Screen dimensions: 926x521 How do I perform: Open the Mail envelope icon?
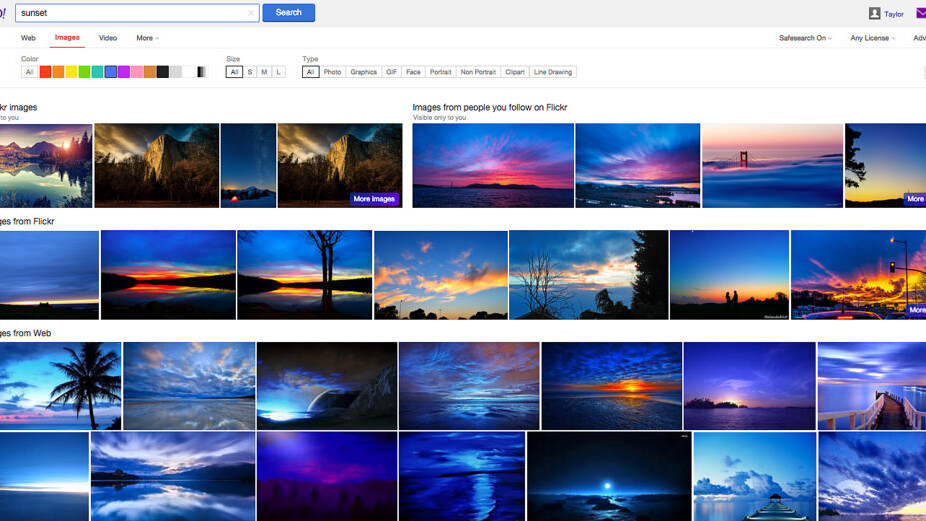point(921,14)
